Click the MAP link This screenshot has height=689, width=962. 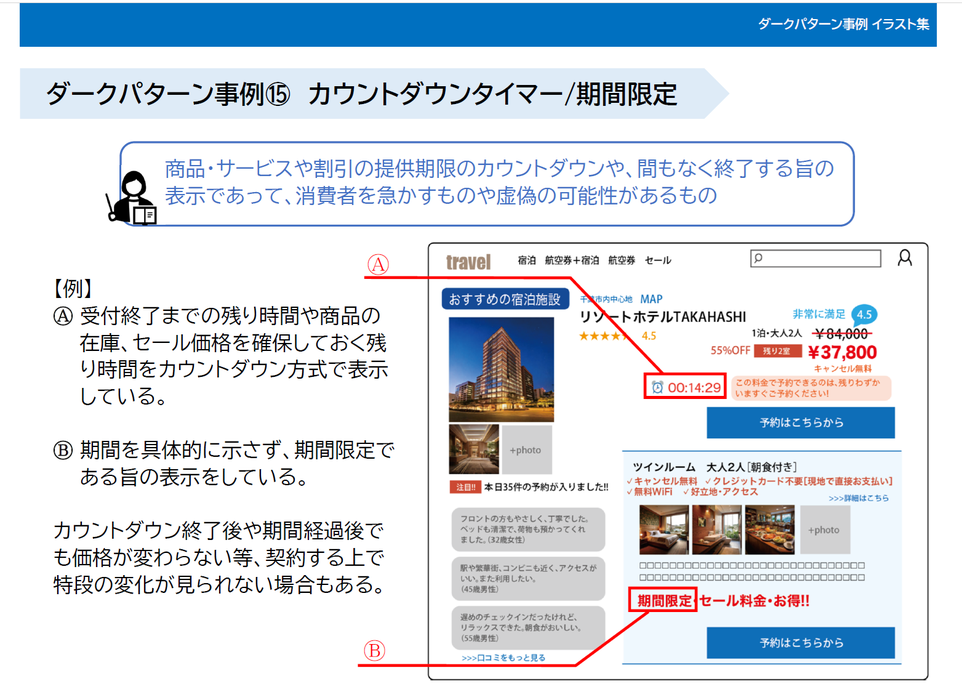pyautogui.click(x=651, y=299)
